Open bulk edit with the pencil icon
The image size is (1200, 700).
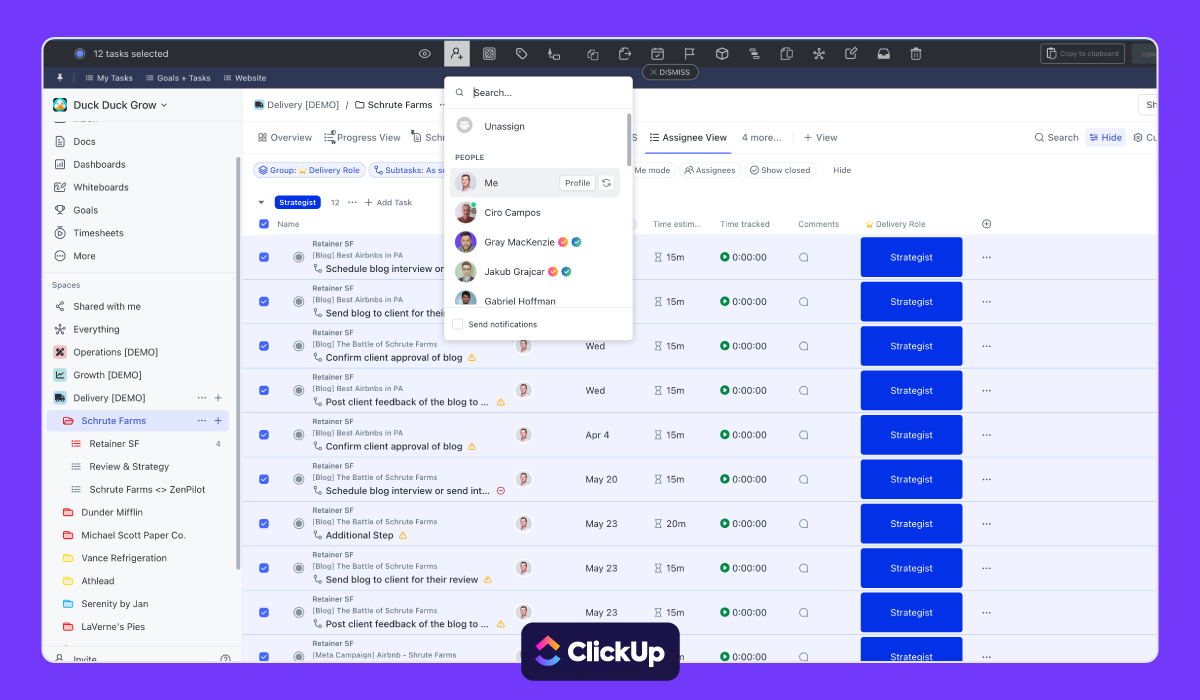coord(851,53)
